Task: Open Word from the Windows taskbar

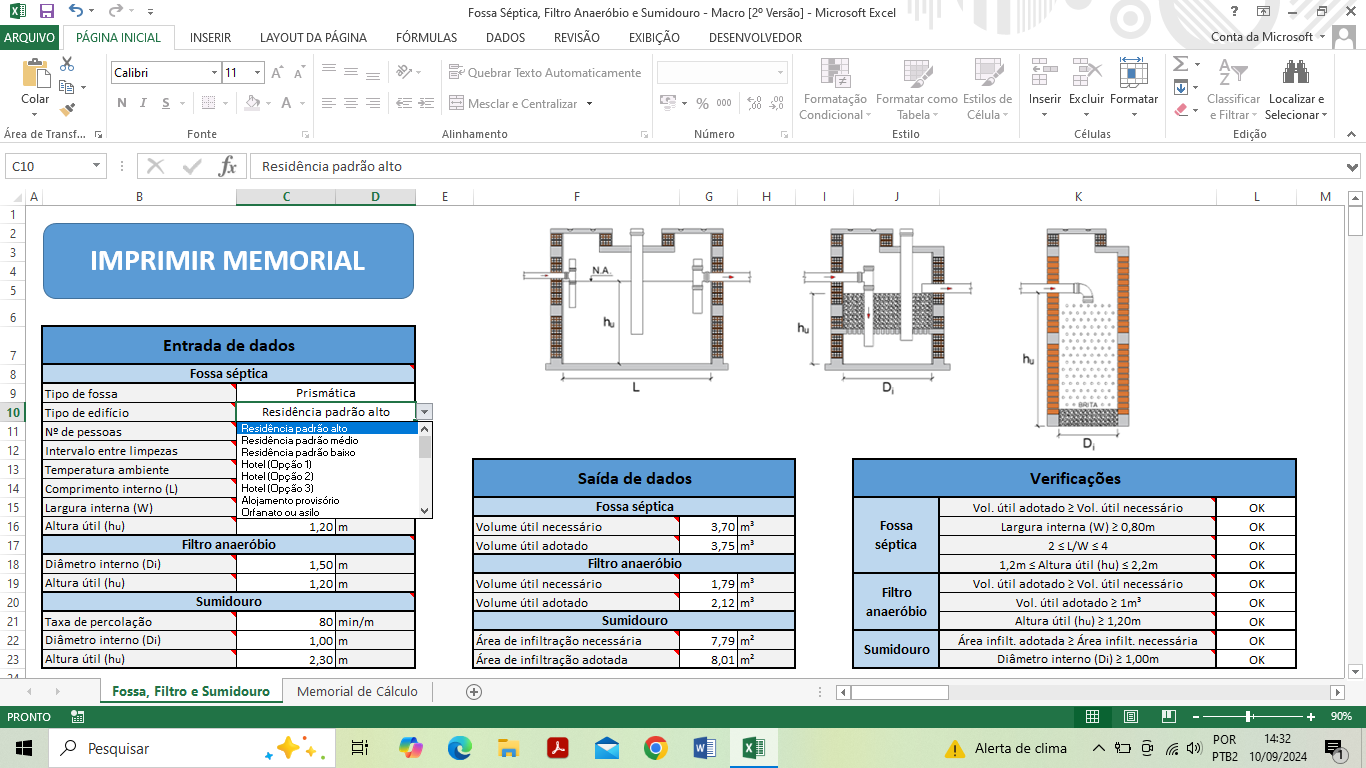Action: (x=704, y=748)
